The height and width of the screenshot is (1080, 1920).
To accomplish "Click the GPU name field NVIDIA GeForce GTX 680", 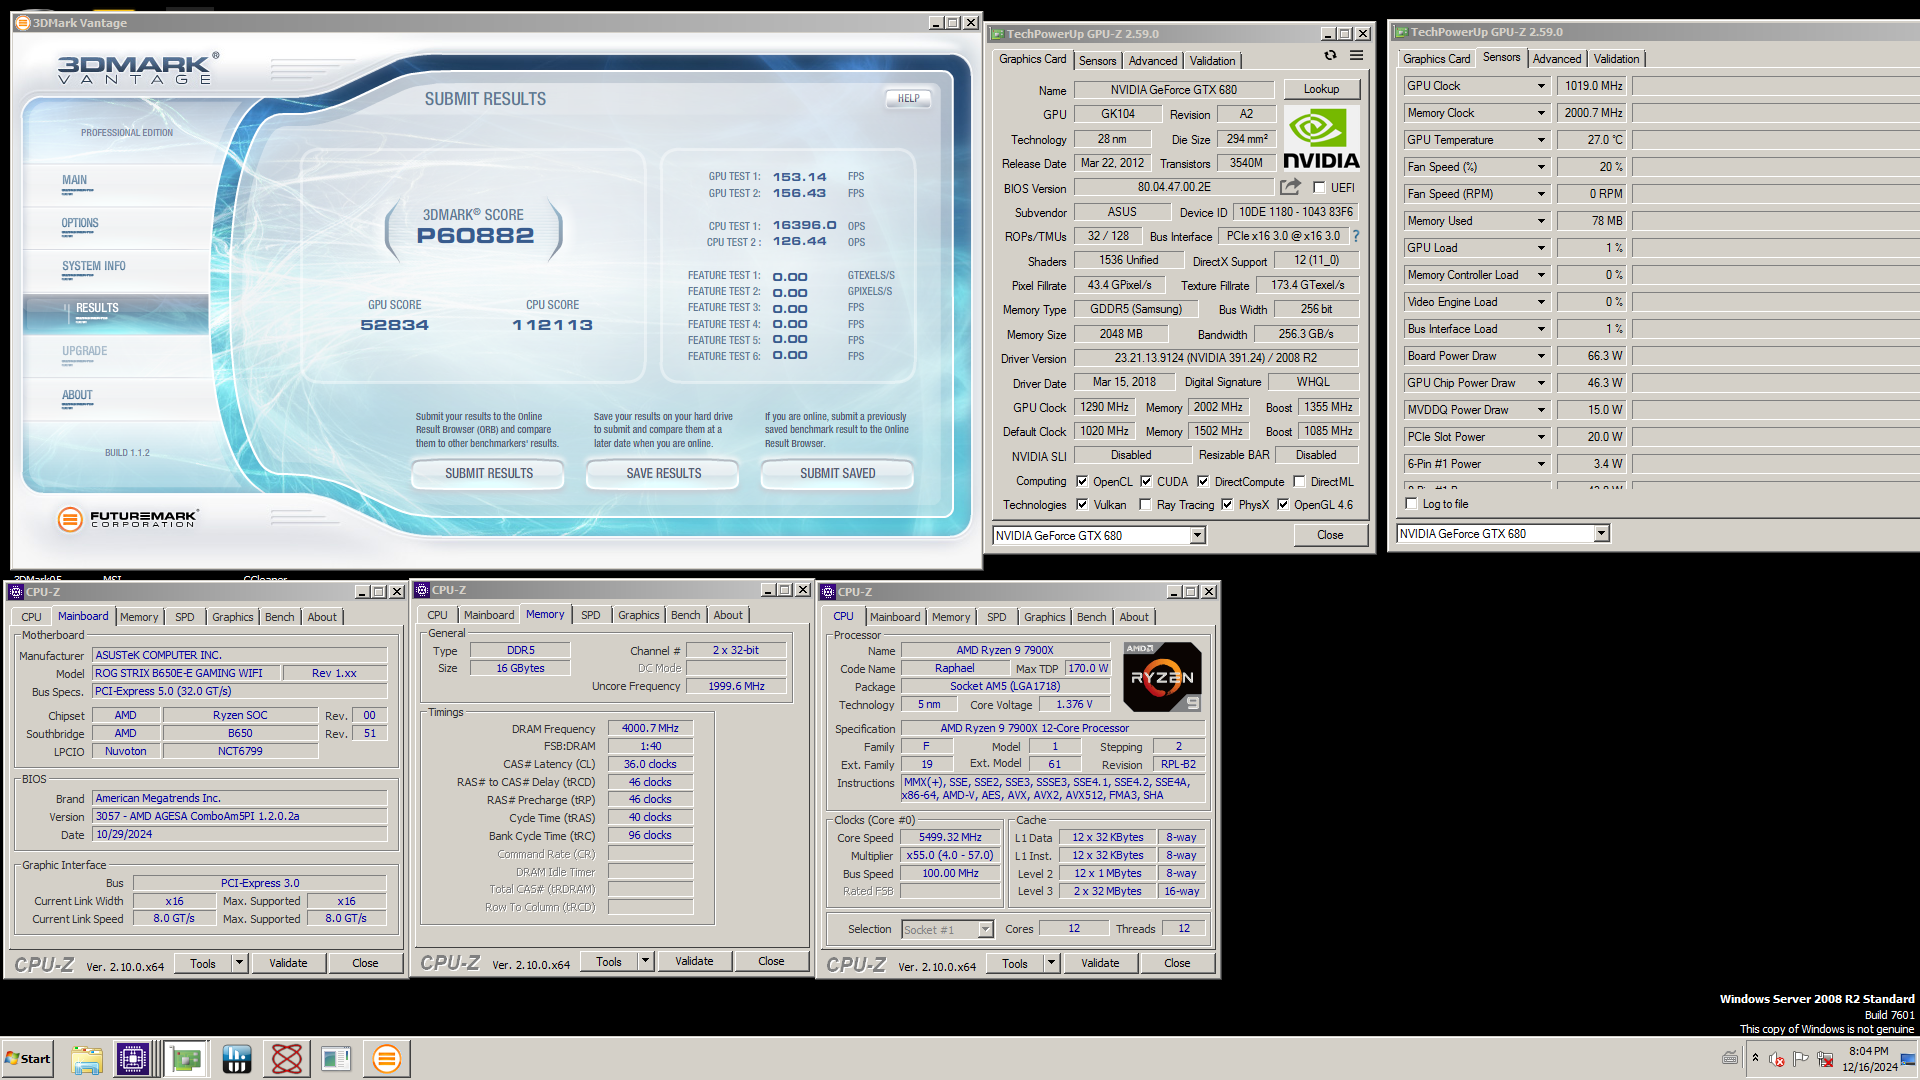I will 1174,90.
